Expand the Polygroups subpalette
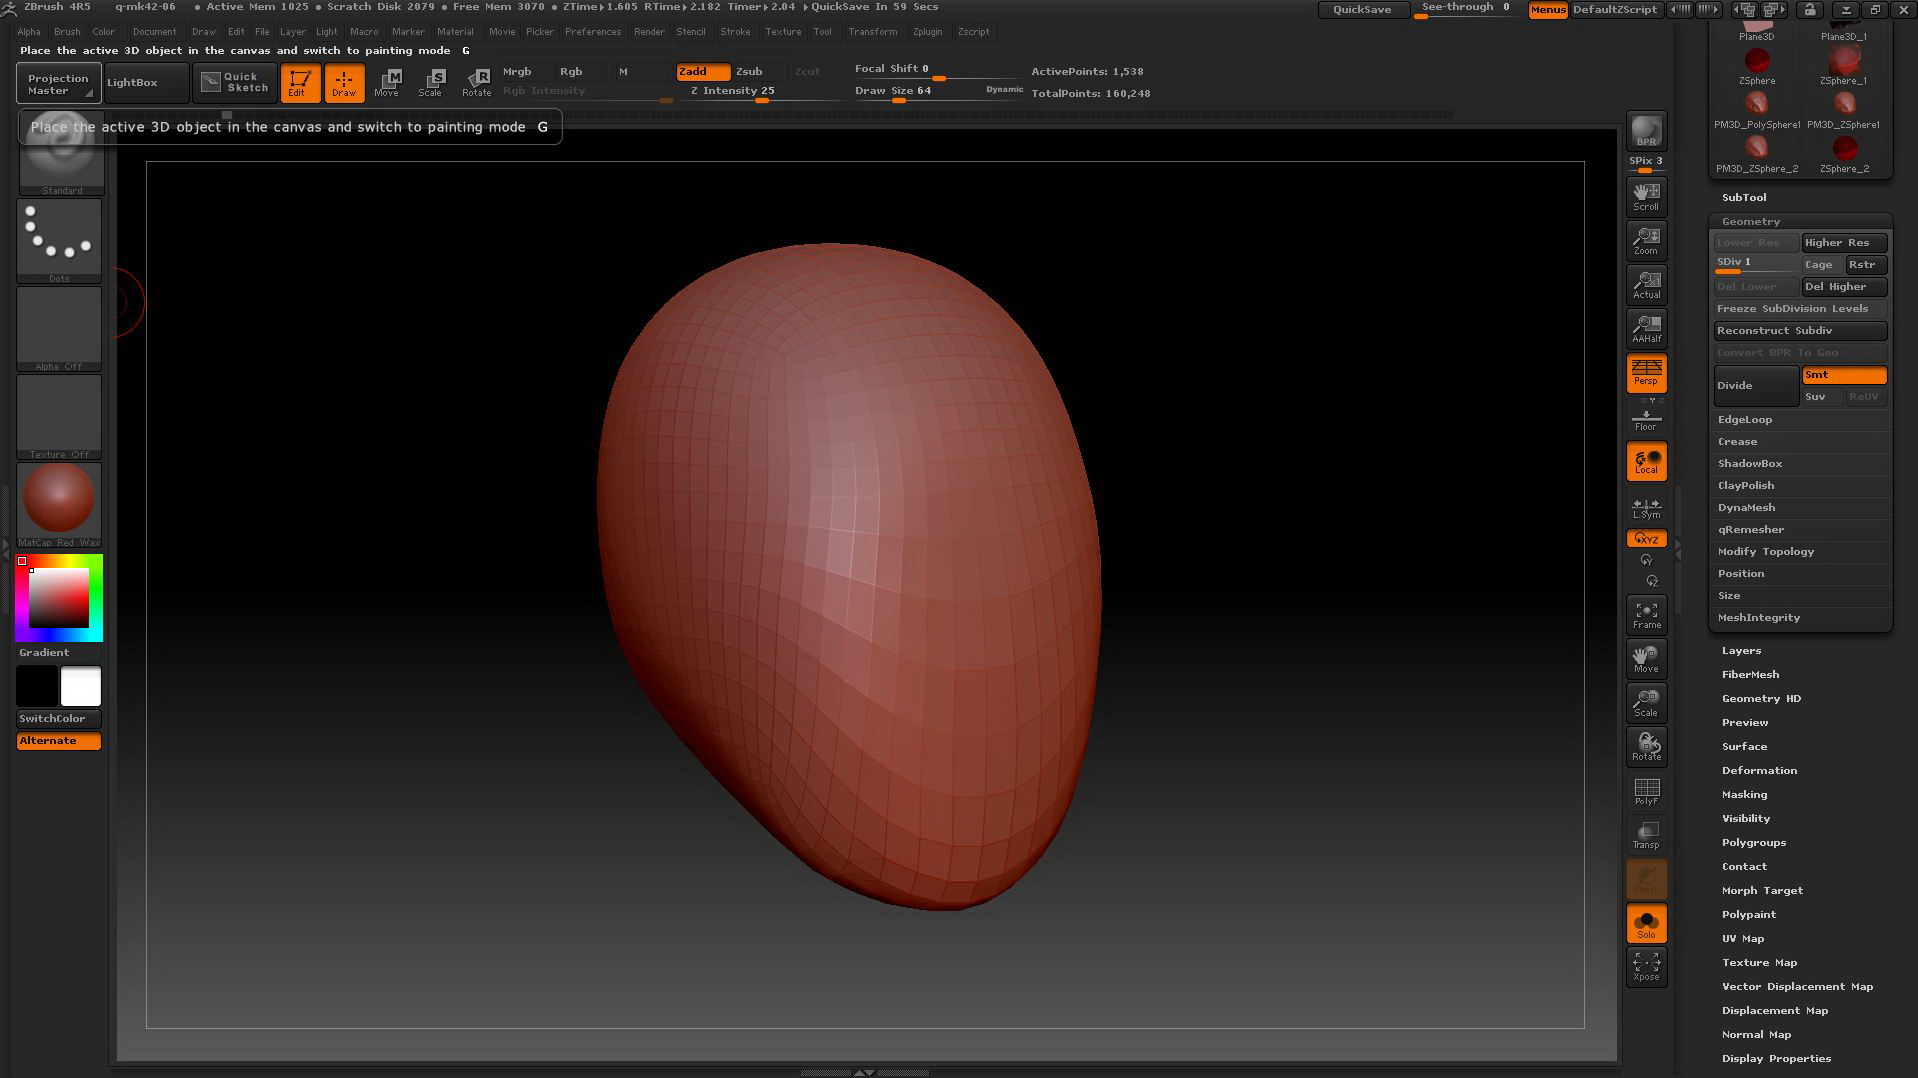Viewport: 1918px width, 1078px height. point(1753,842)
